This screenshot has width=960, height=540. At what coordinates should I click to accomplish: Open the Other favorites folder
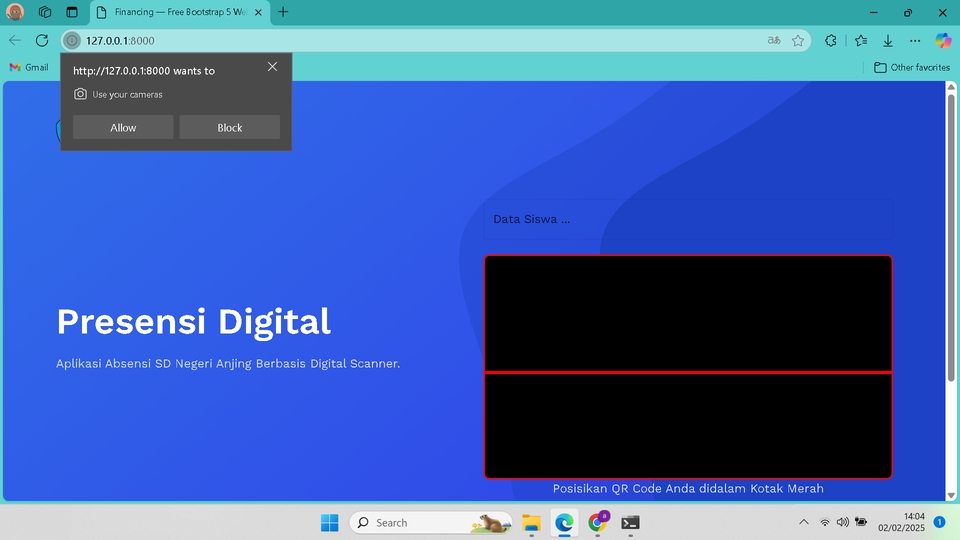912,67
